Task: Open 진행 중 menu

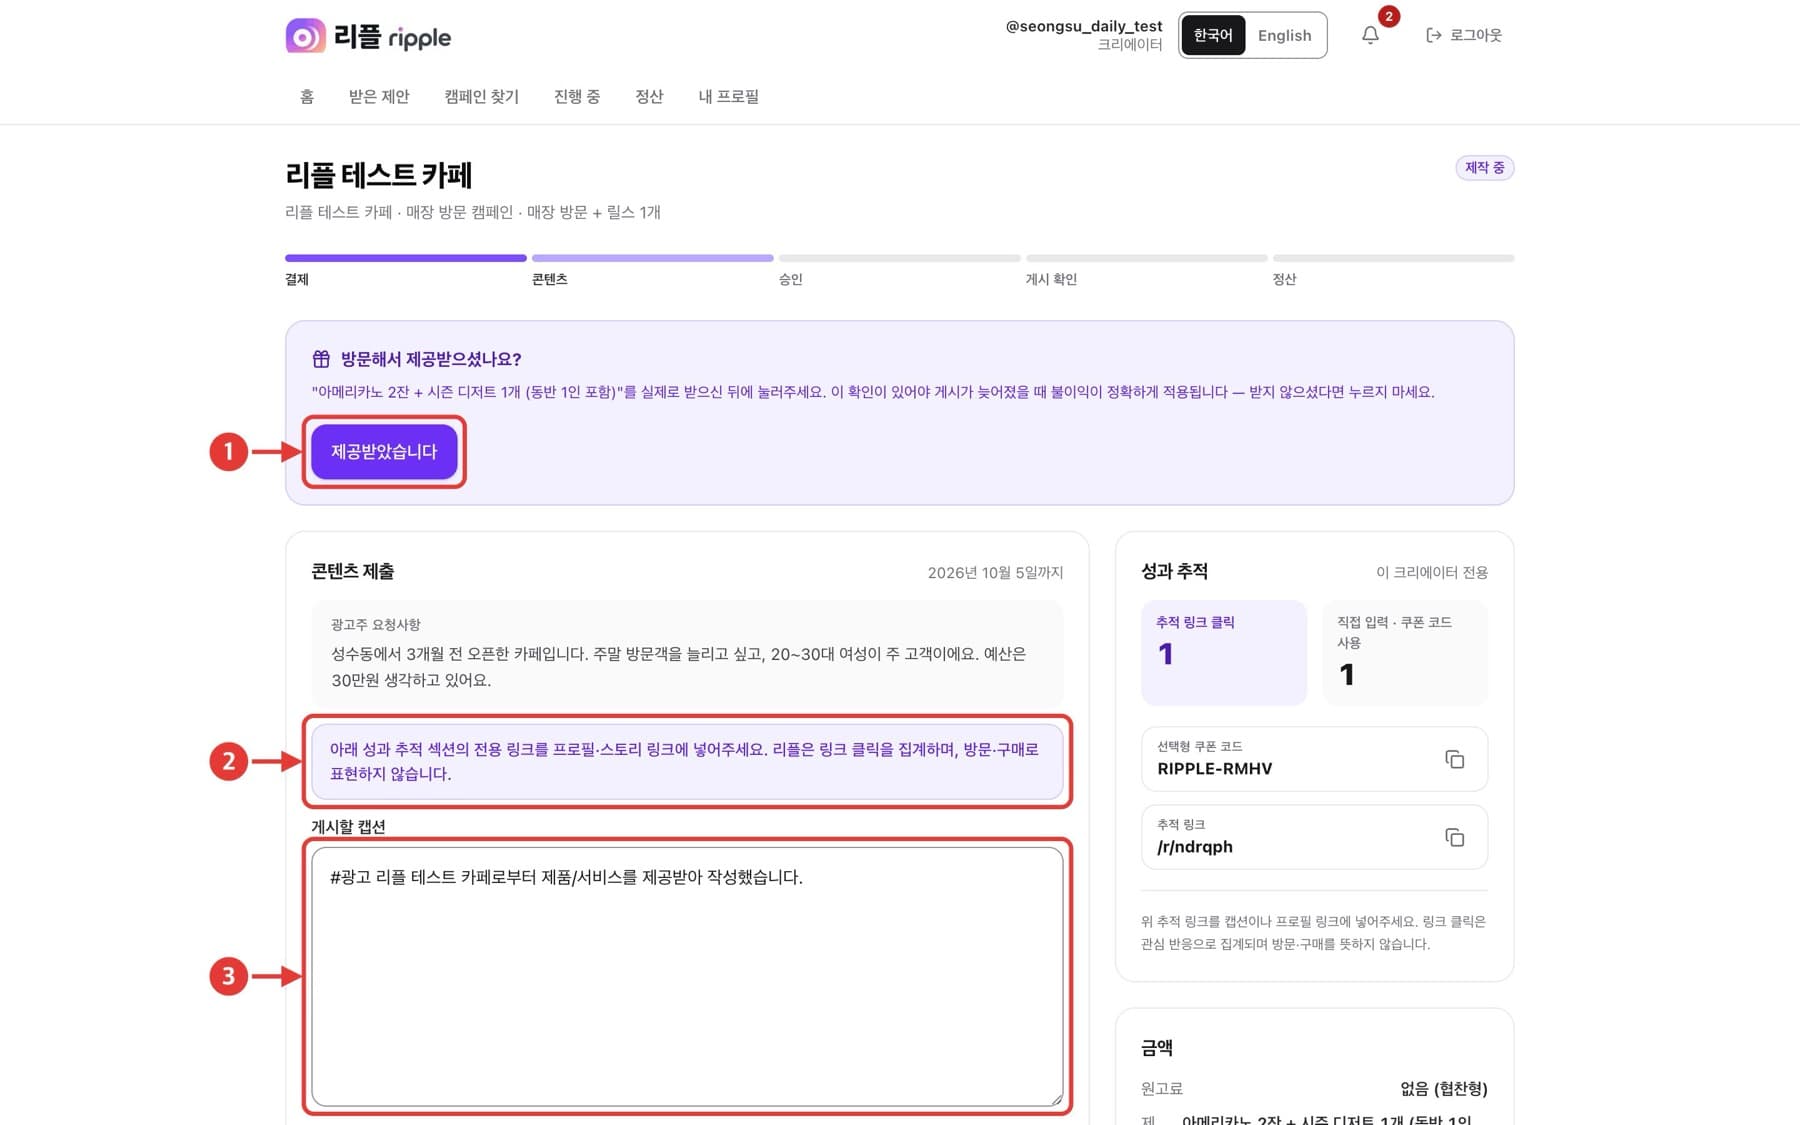Action: coord(577,96)
